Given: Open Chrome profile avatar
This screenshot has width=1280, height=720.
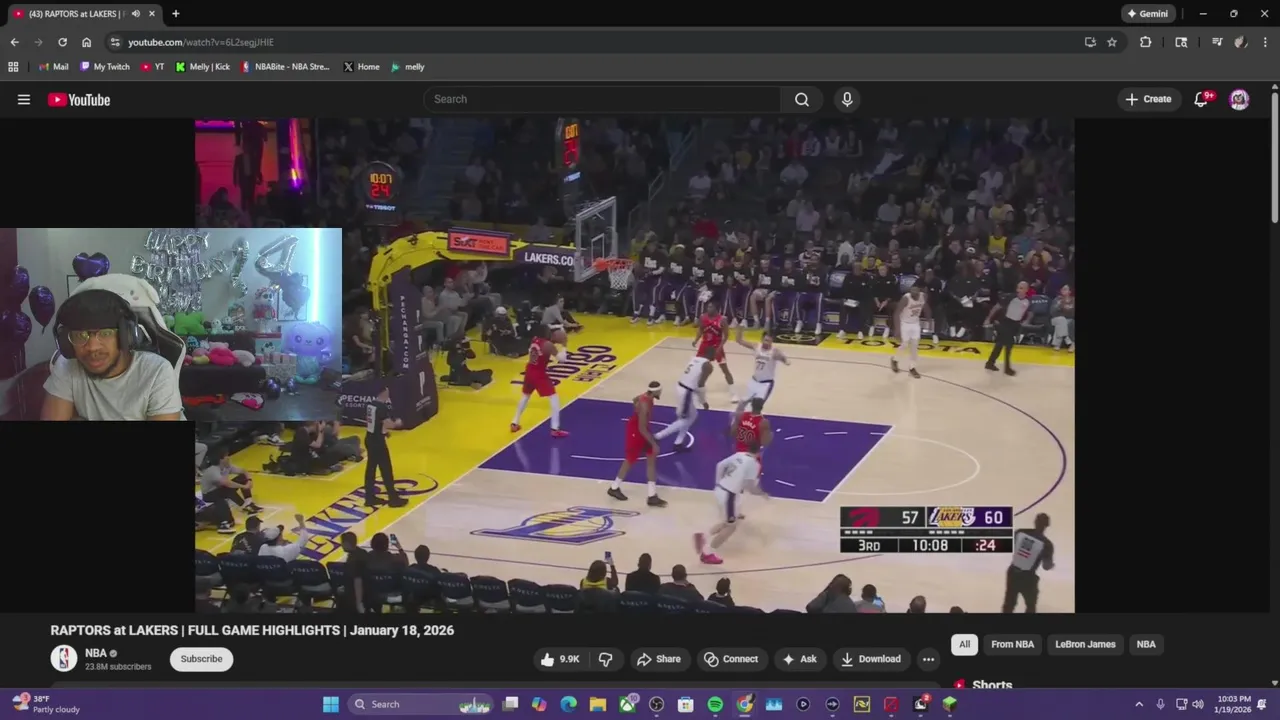Looking at the screenshot, I should point(1241,42).
